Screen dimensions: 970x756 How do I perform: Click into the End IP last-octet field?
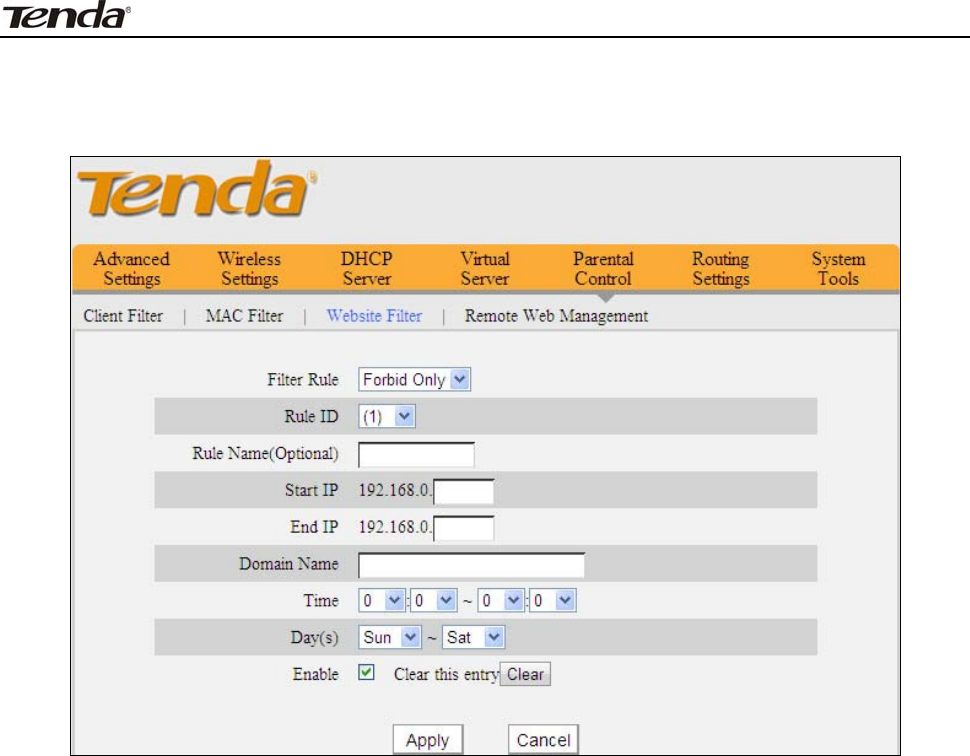tap(464, 528)
